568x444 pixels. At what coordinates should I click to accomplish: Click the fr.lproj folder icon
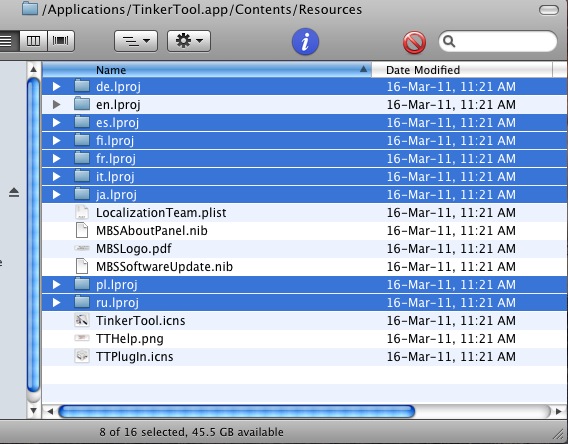(82, 158)
